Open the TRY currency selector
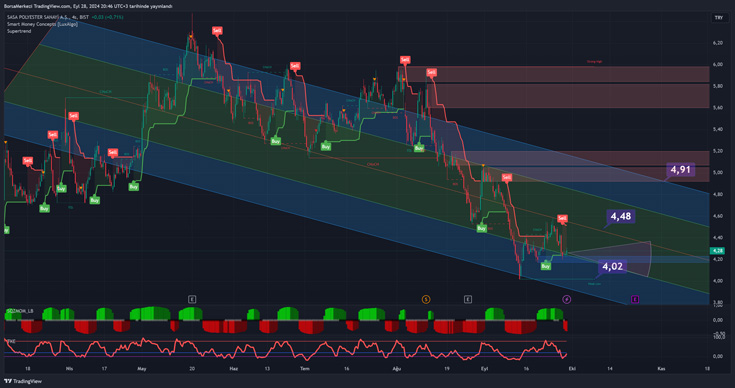This screenshot has width=735, height=388. tap(719, 18)
